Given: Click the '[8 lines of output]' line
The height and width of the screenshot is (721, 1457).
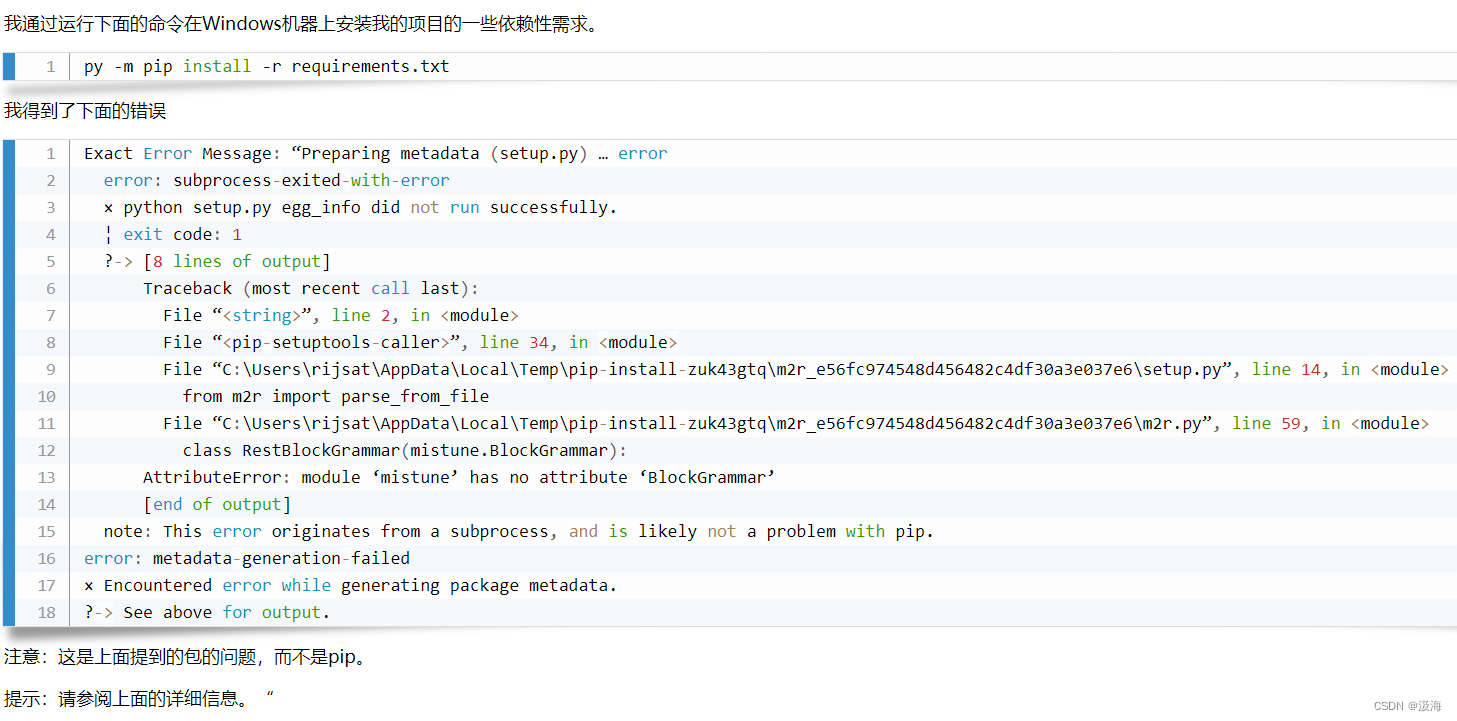Looking at the screenshot, I should click(x=217, y=262).
